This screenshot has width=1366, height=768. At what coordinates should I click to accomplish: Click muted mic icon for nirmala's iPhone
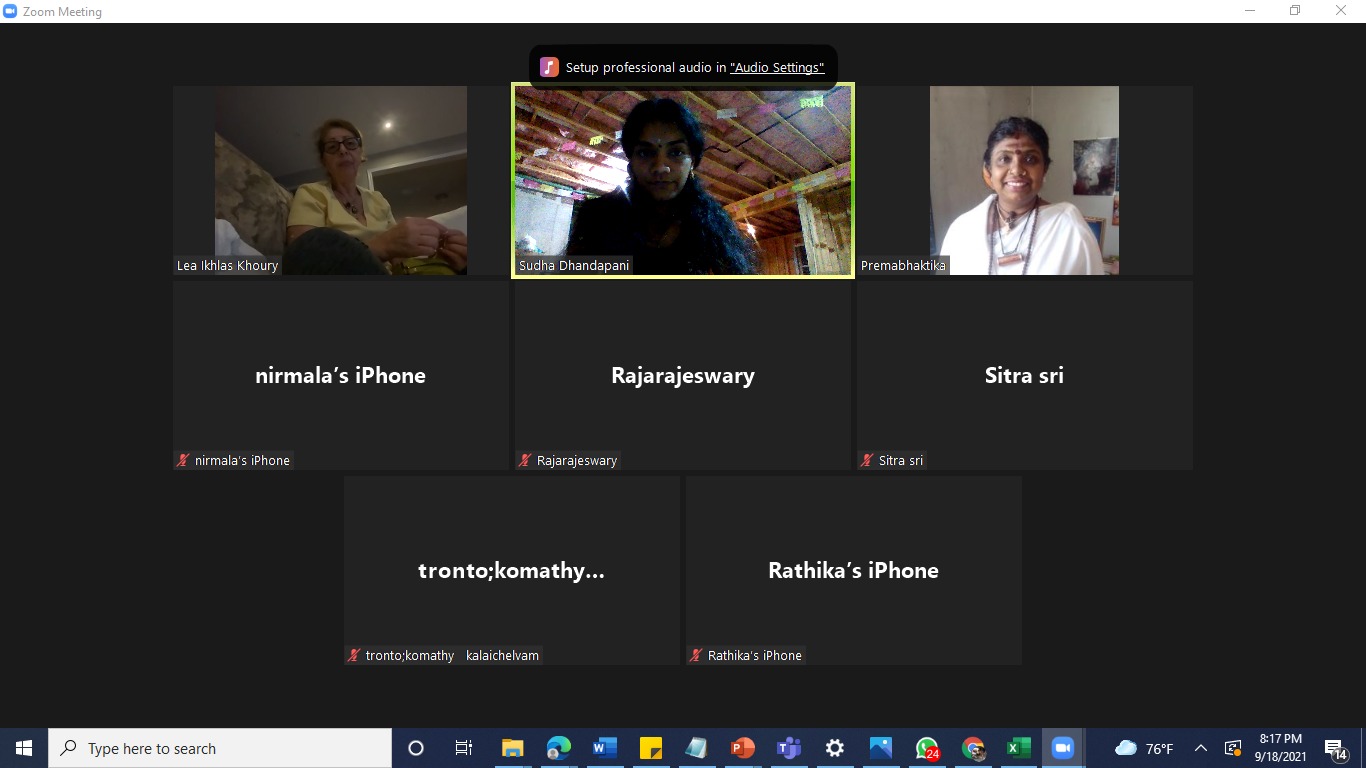click(183, 461)
